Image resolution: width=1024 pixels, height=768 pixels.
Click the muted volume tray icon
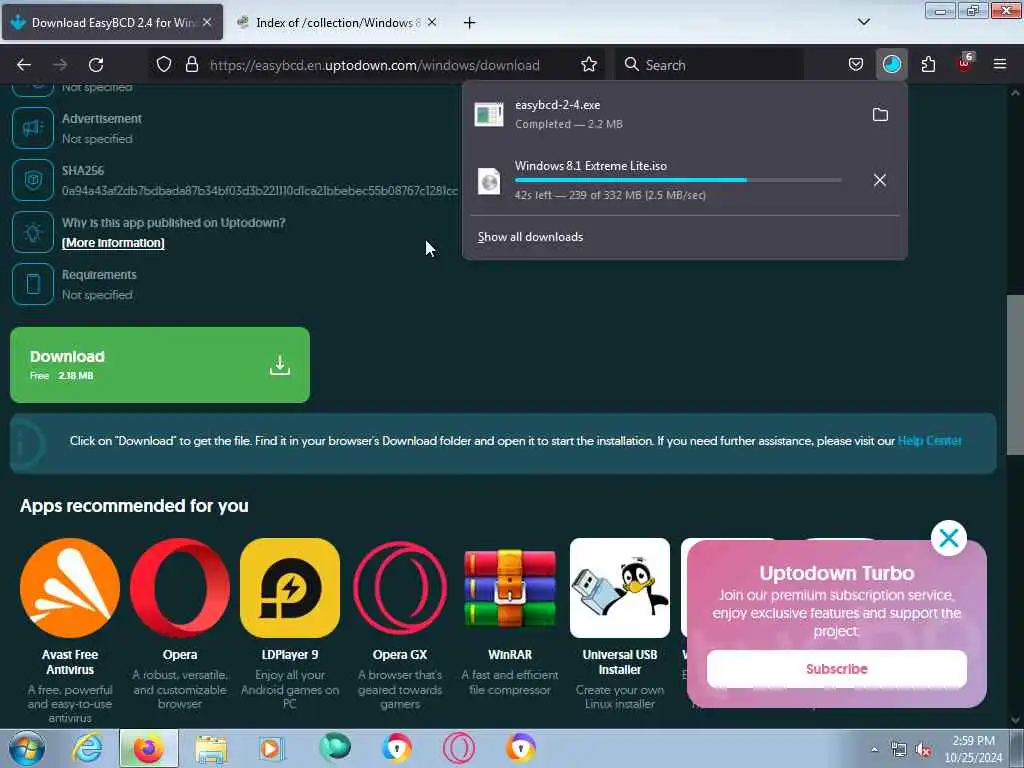923,750
